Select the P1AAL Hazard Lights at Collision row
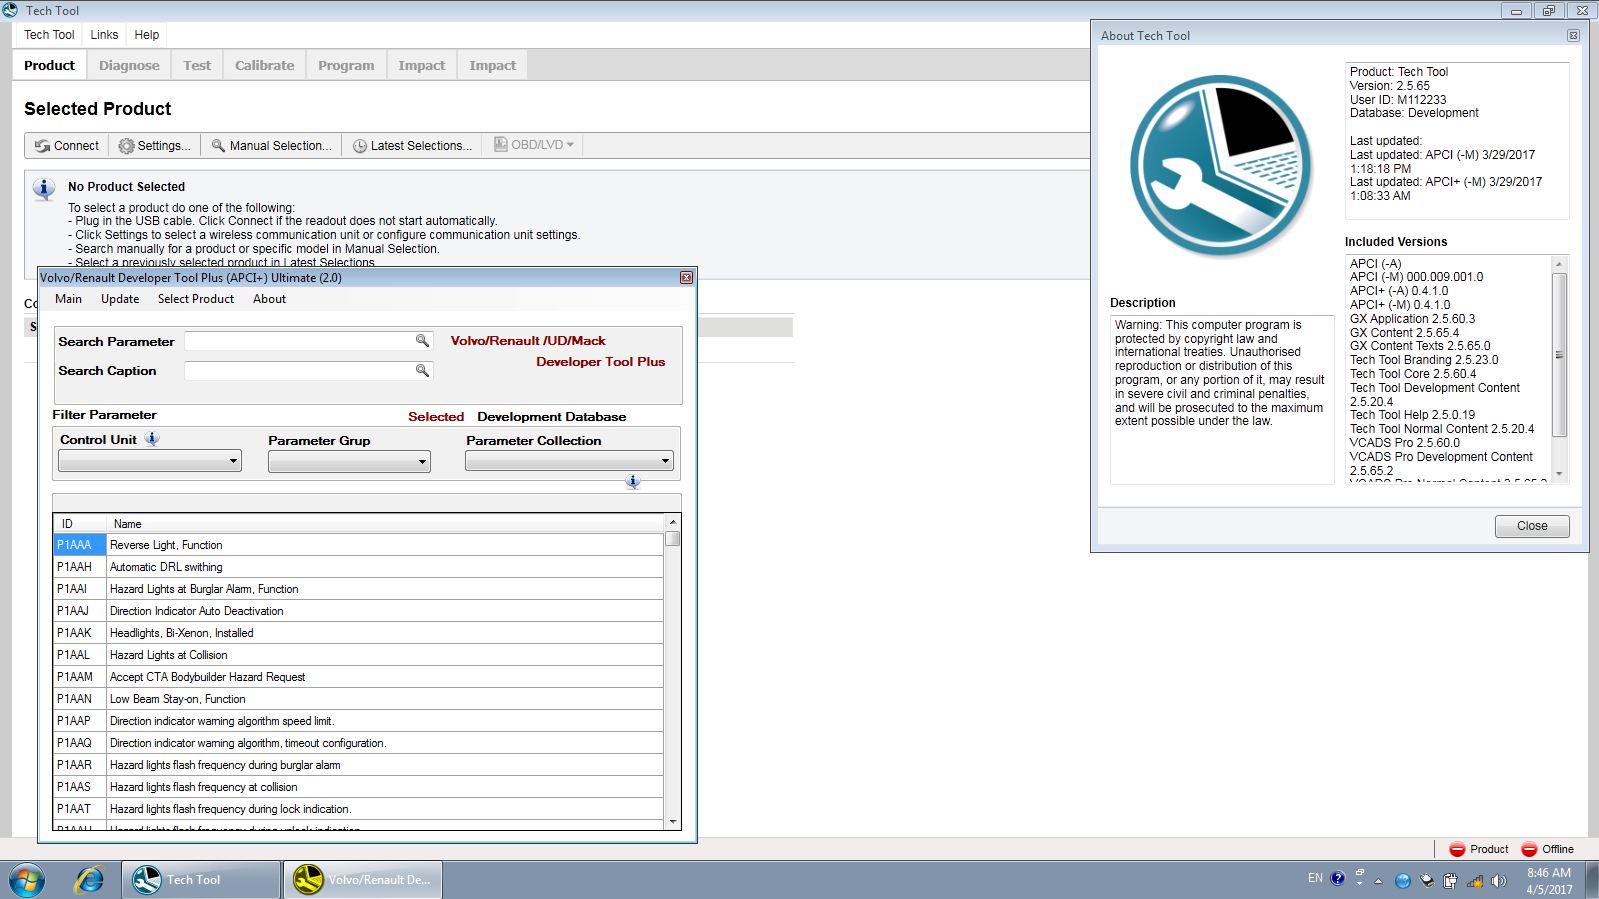This screenshot has width=1599, height=899. (358, 655)
